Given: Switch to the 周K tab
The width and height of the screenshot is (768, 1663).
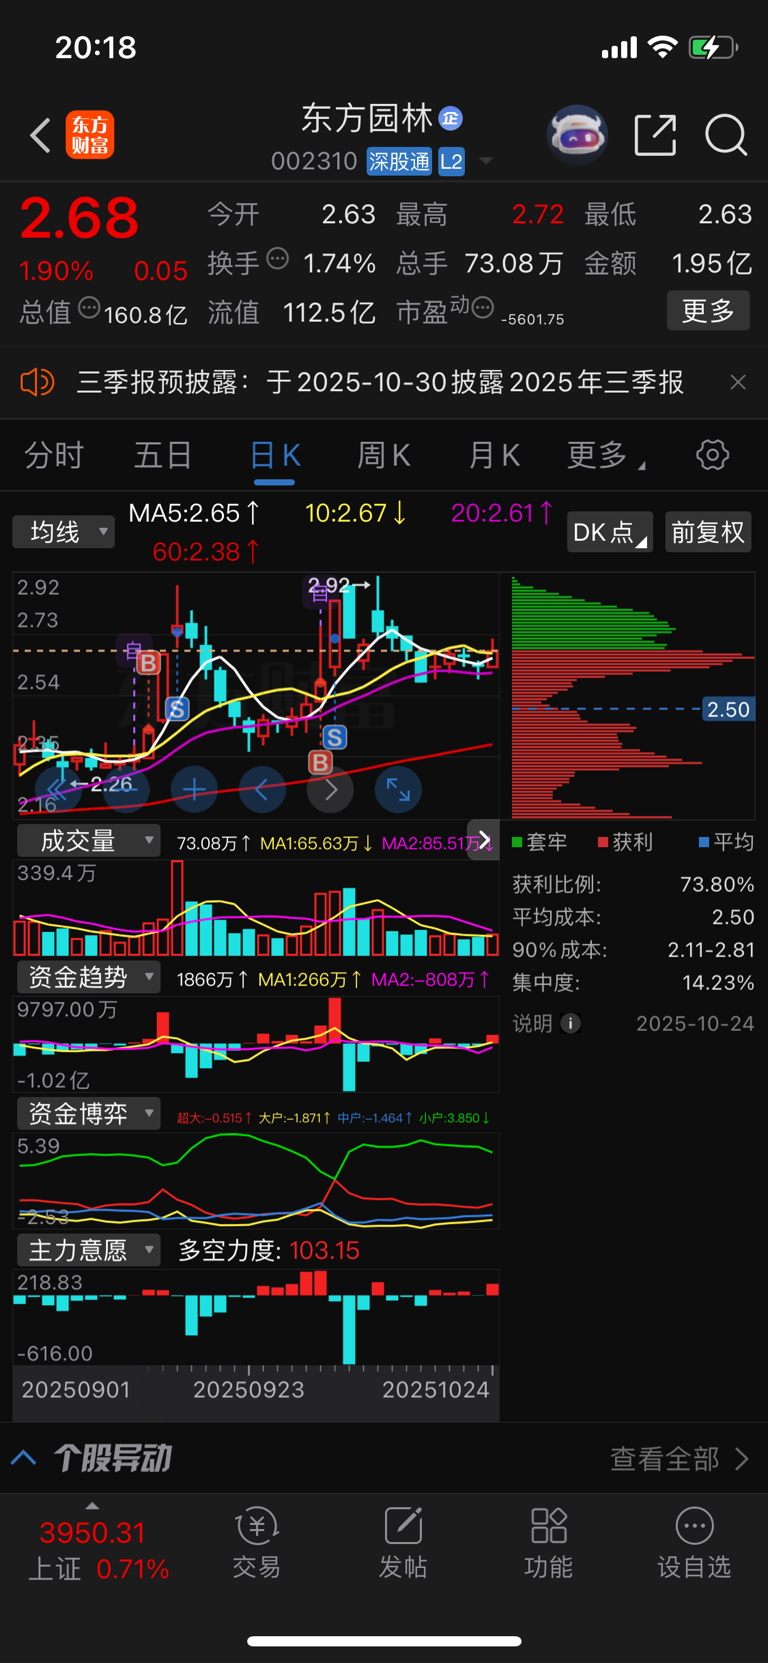Looking at the screenshot, I should [x=384, y=456].
